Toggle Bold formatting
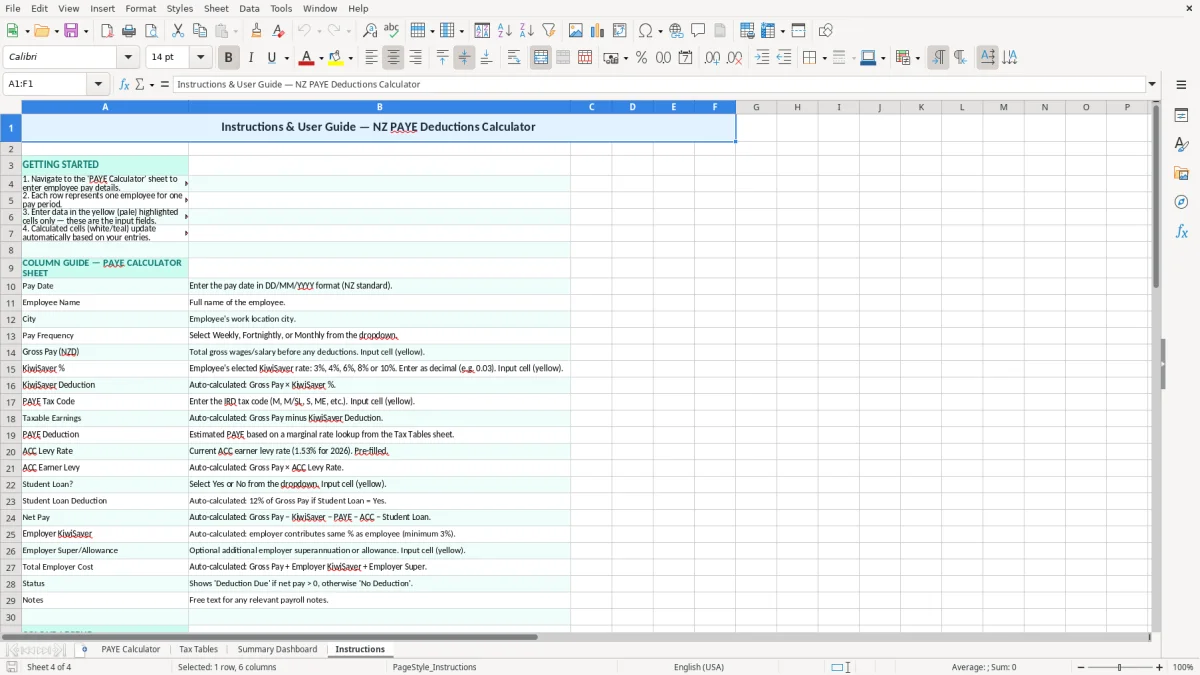This screenshot has width=1200, height=675. 228,58
